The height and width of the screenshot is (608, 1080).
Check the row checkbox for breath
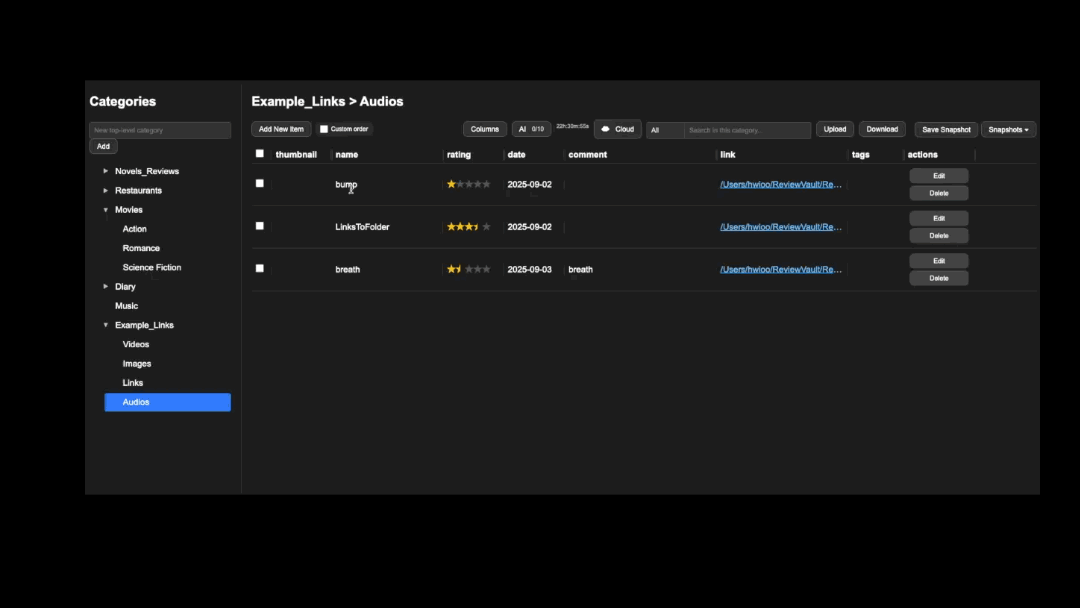[259, 268]
